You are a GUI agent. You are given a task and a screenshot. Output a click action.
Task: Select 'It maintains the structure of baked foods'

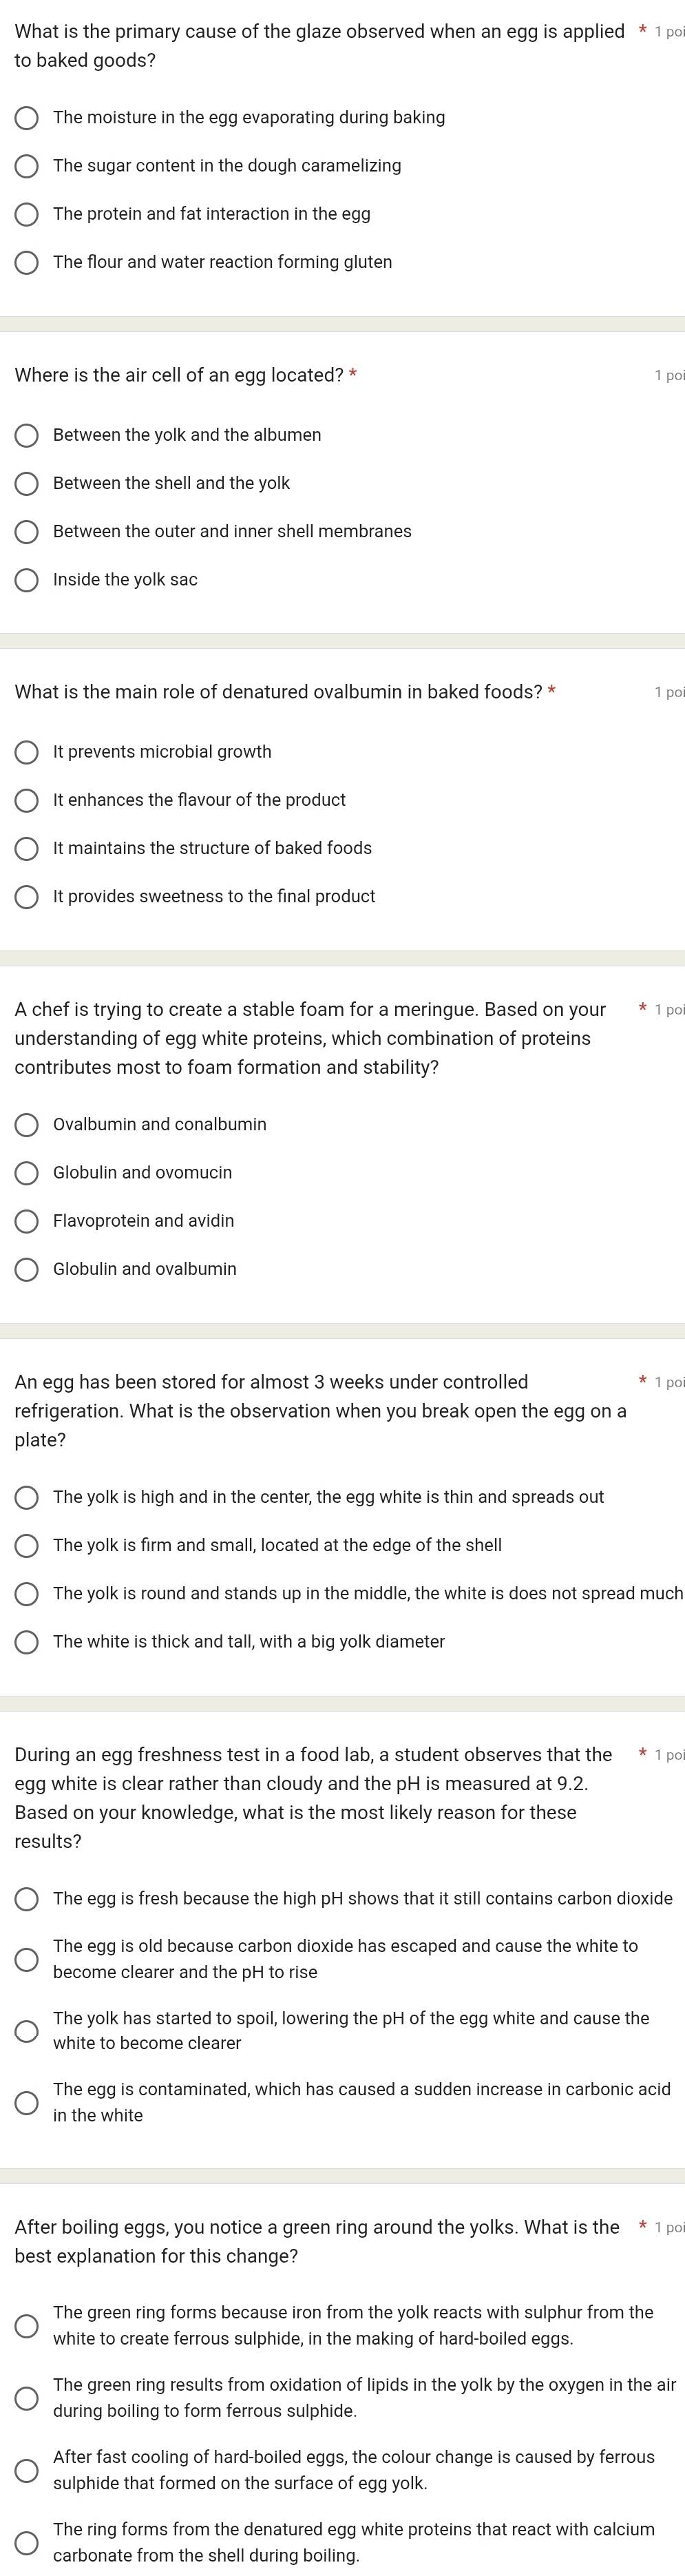tap(27, 848)
